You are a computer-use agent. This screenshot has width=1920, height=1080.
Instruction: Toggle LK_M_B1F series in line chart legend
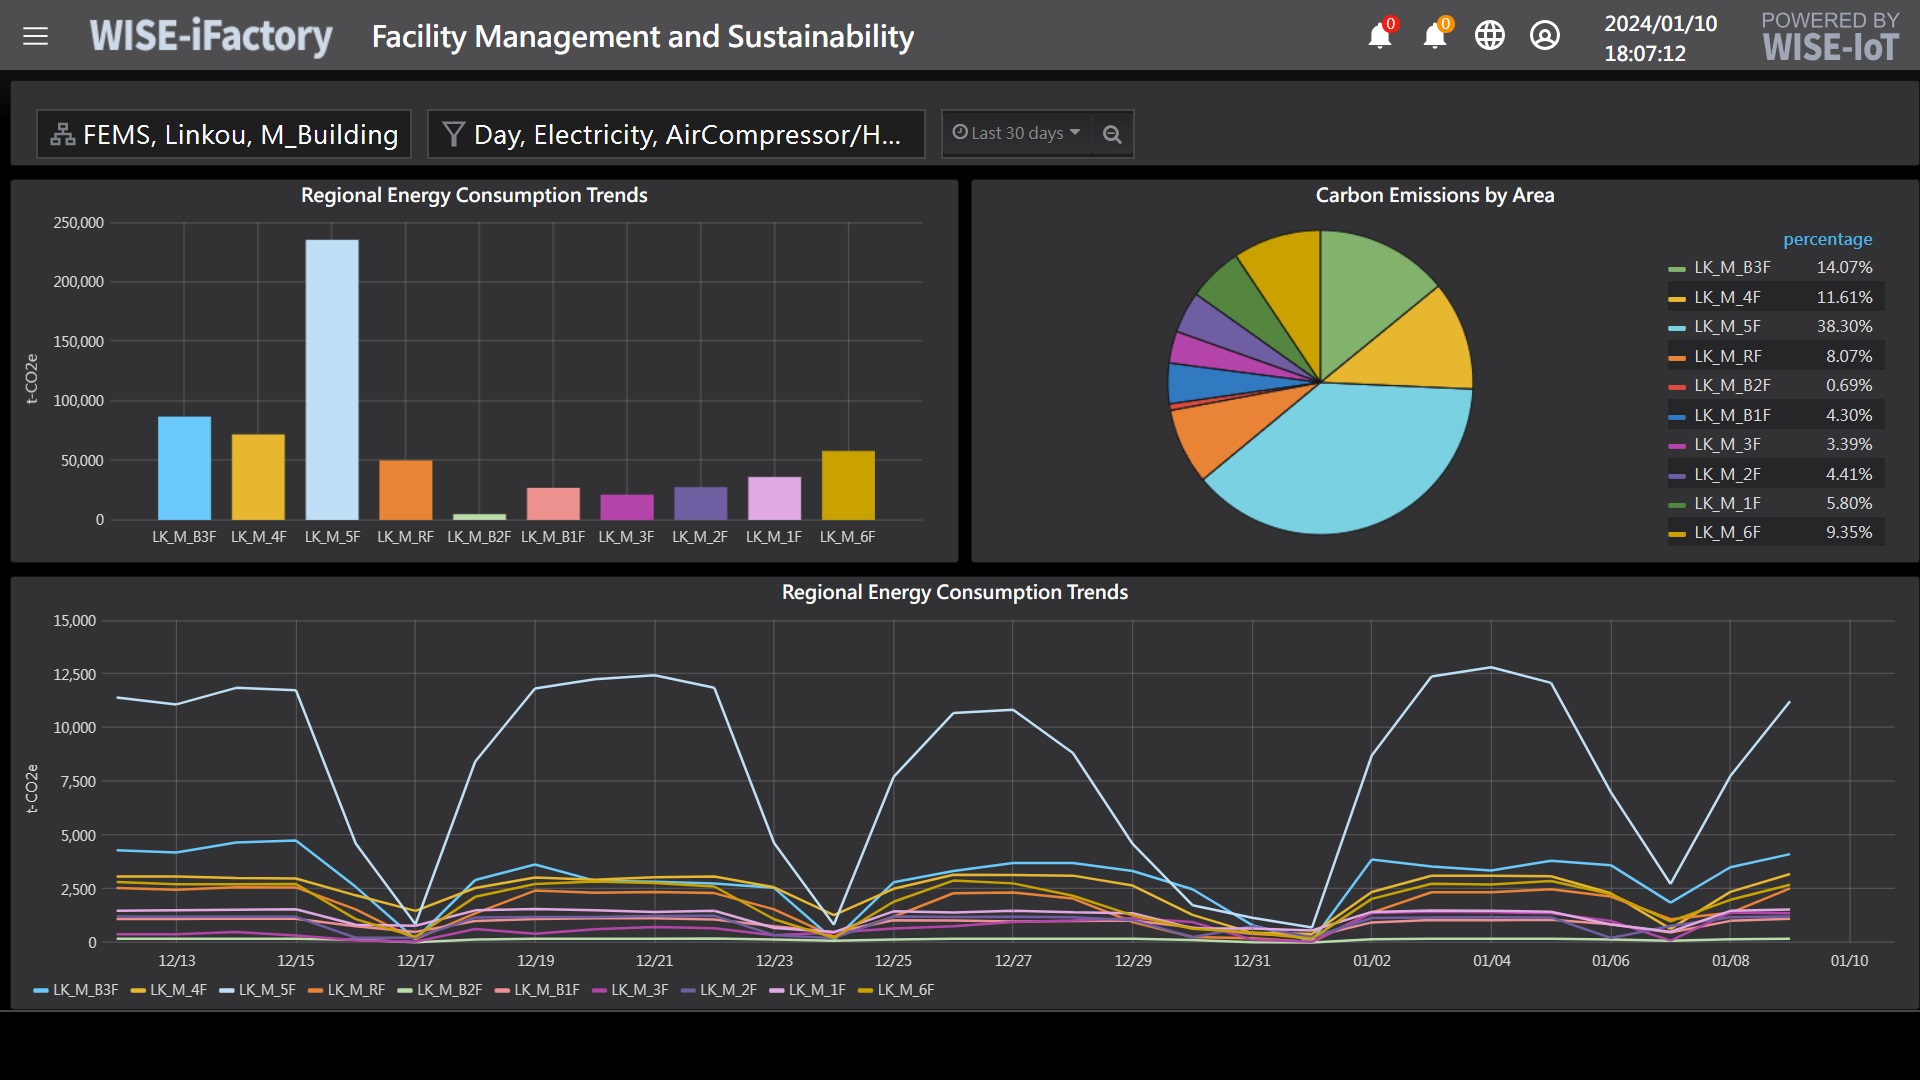click(x=538, y=990)
